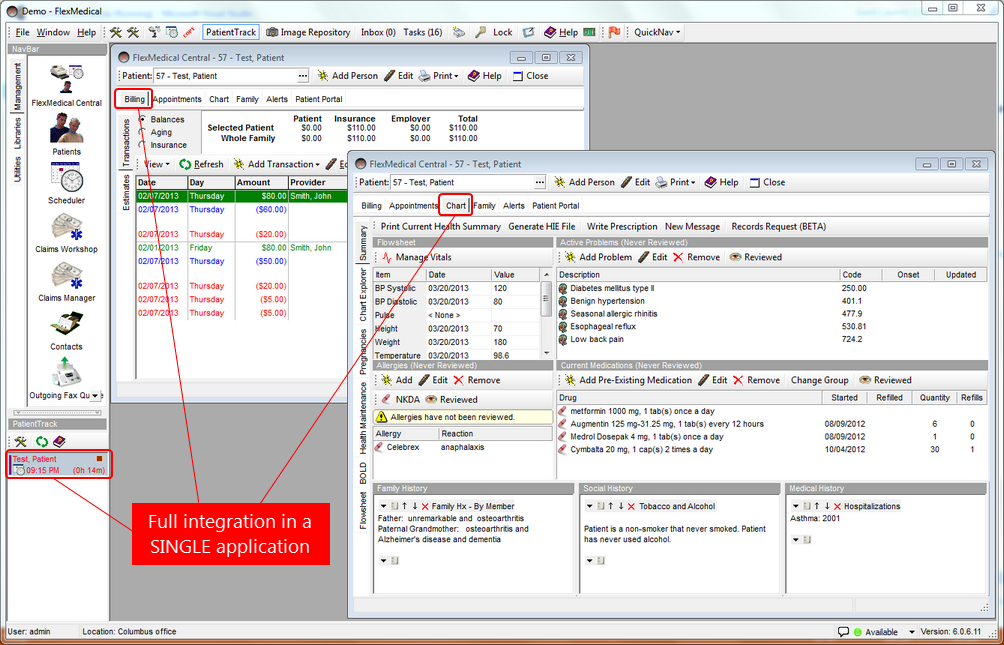Click Records Request (BETA)
Viewport: 1004px width, 645px height.
tap(779, 227)
